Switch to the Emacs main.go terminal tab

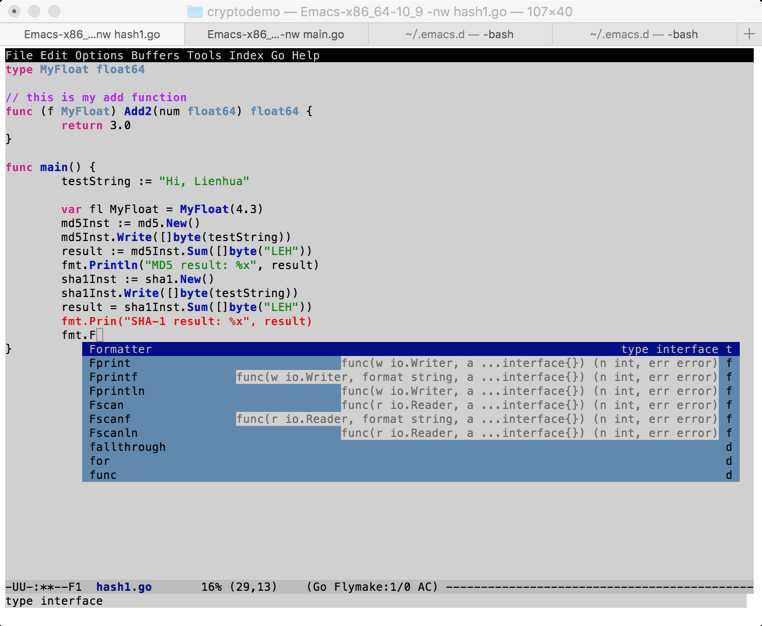pos(276,35)
